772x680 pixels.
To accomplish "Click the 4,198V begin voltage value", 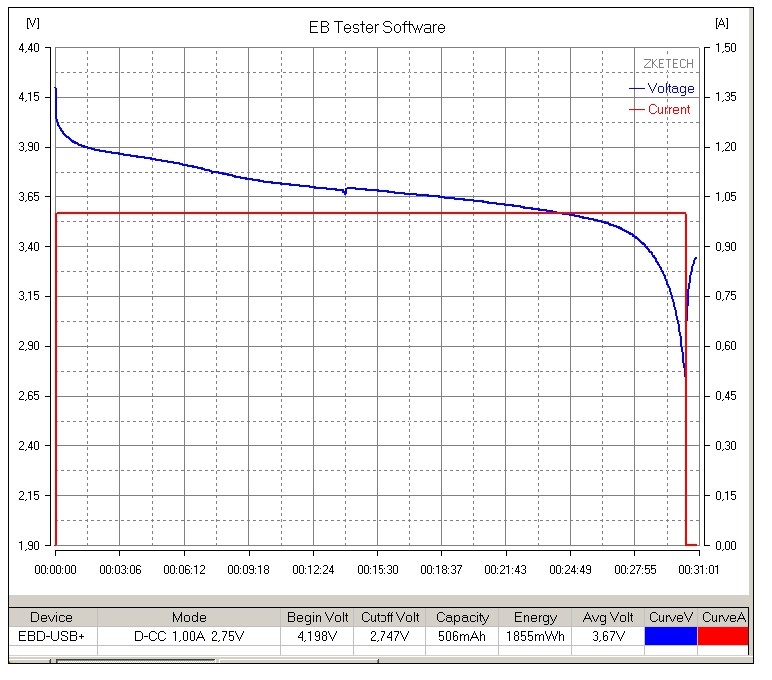I will click(x=317, y=635).
